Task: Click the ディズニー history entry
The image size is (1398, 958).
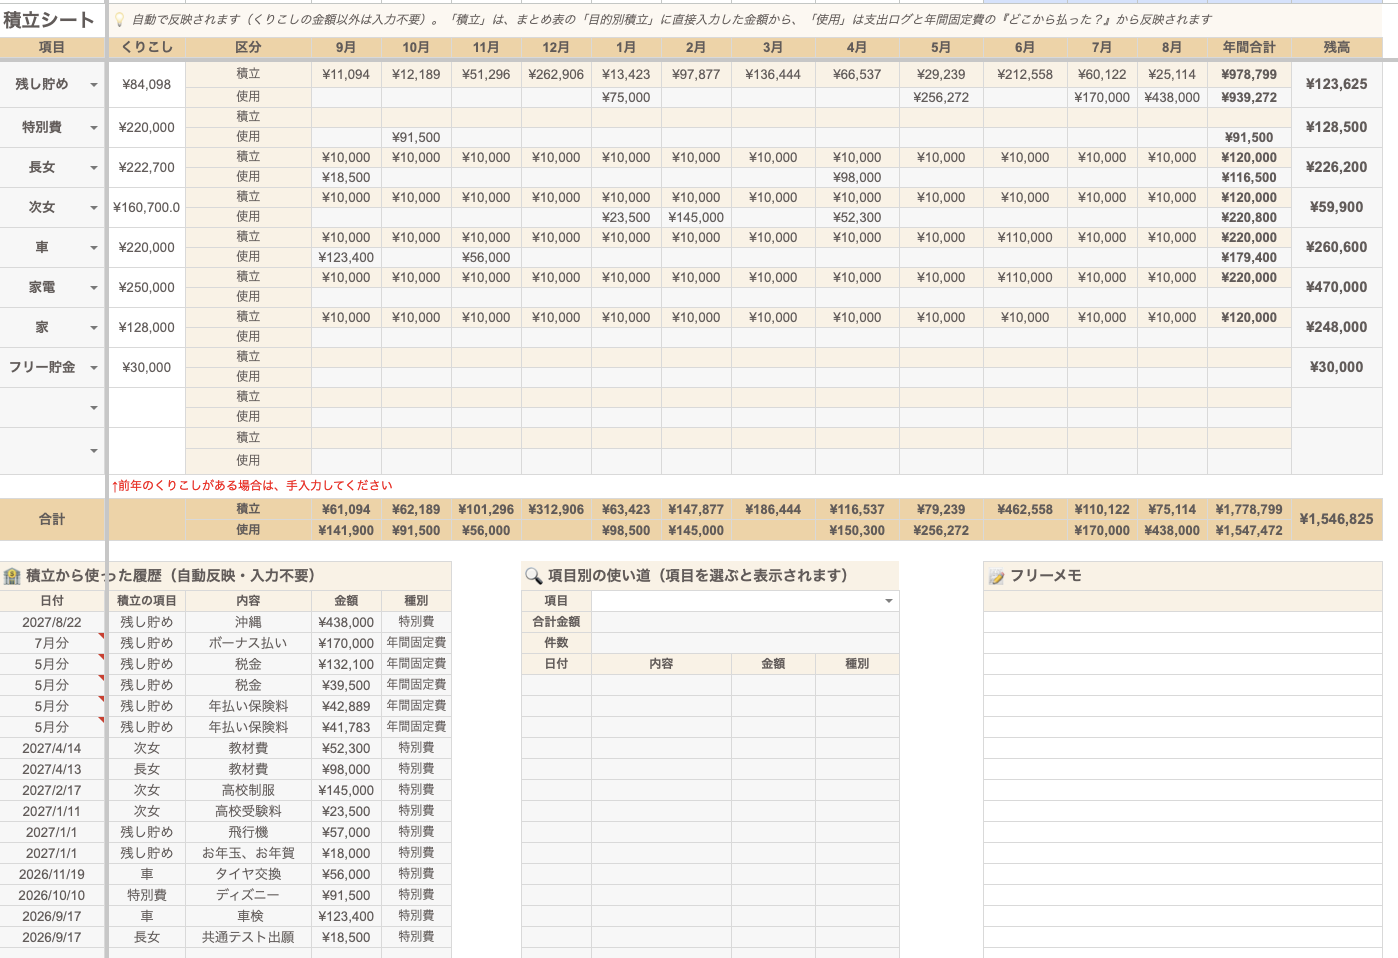Action: pos(248,895)
